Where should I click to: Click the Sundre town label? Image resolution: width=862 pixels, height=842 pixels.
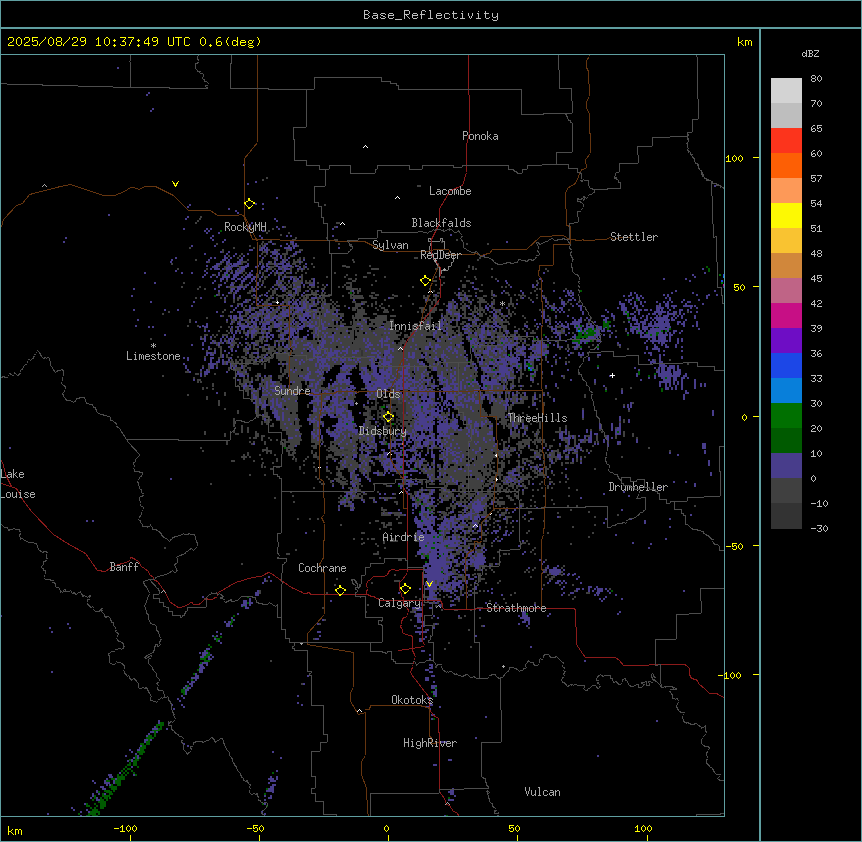(292, 391)
